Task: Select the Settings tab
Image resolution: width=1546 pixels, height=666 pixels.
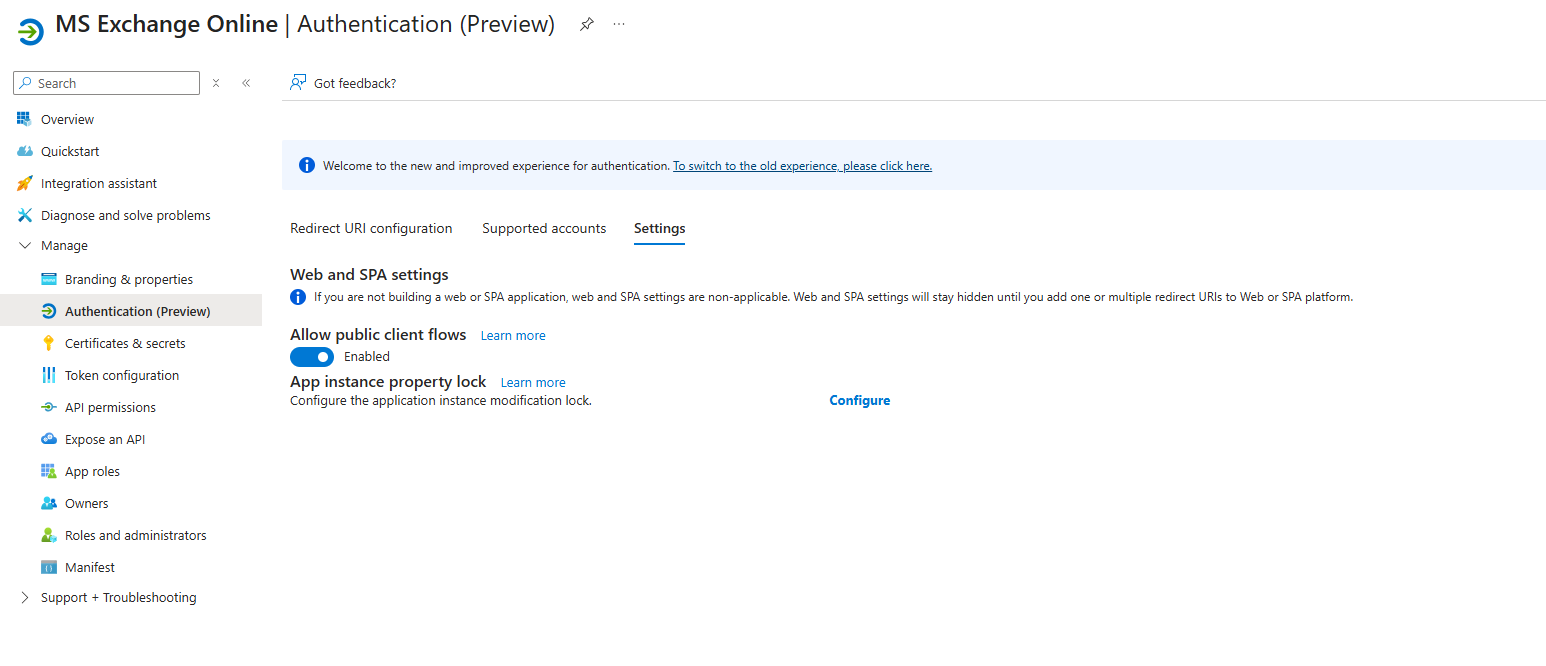Action: pyautogui.click(x=659, y=229)
